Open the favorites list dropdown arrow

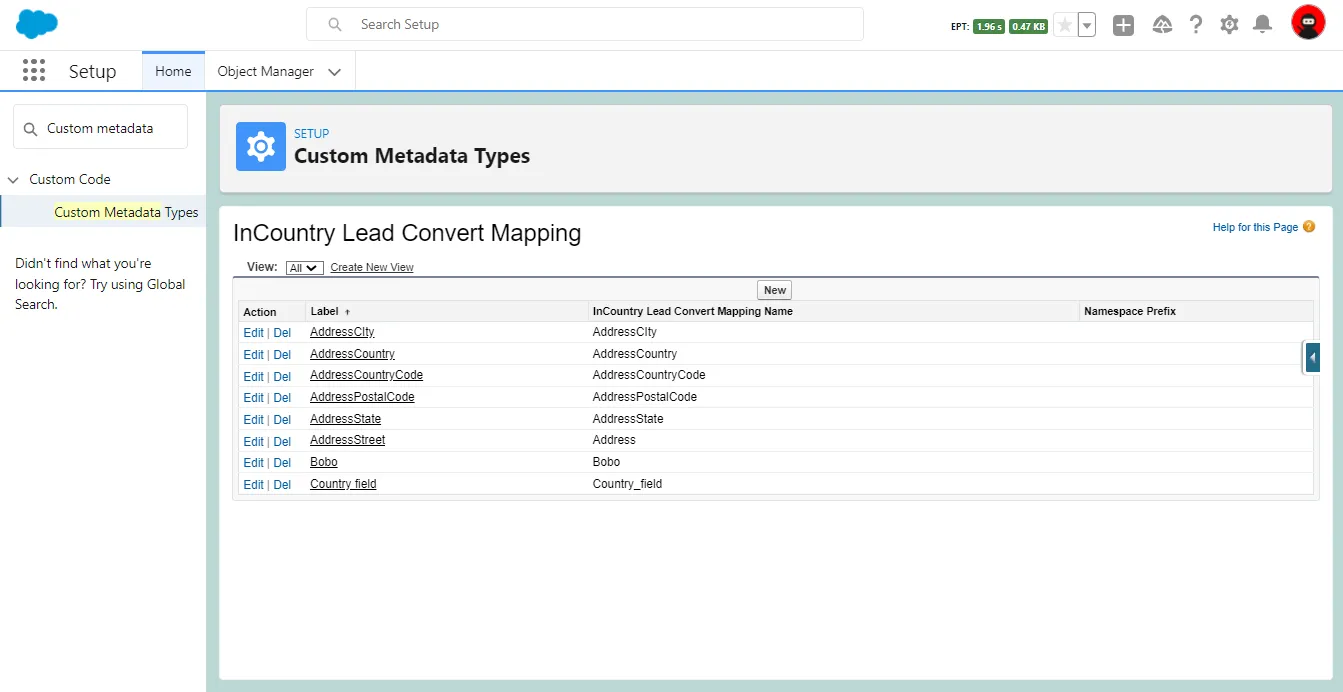click(1087, 25)
